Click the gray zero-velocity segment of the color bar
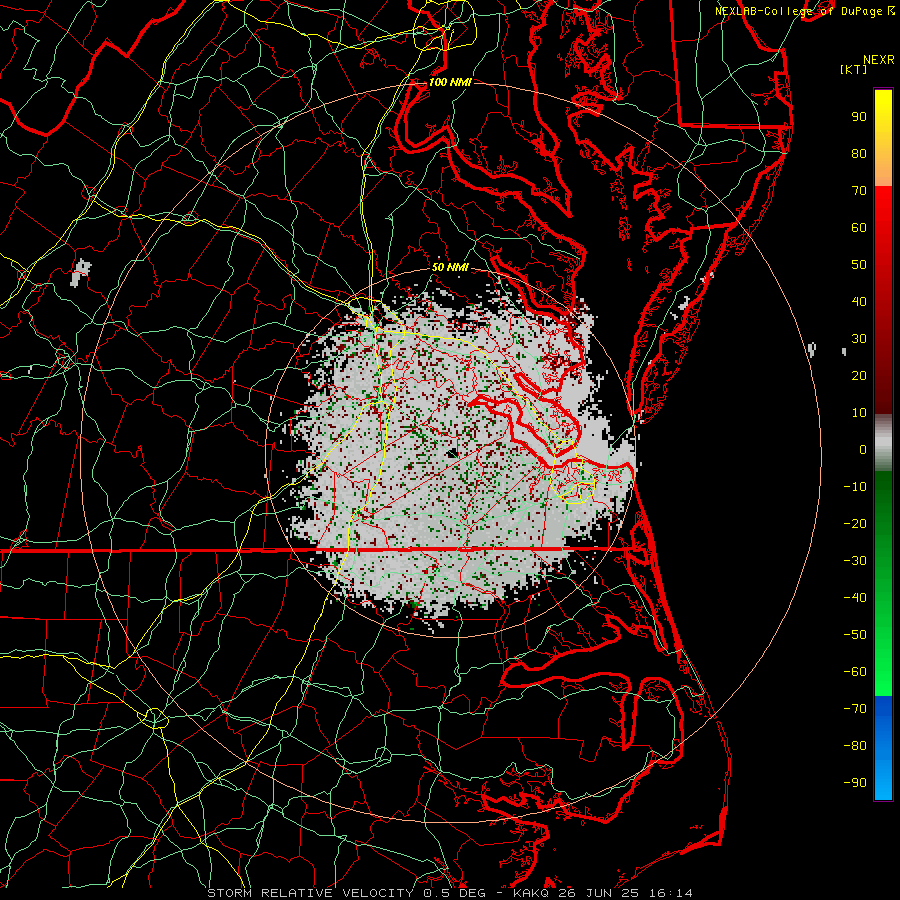The width and height of the screenshot is (900, 900). click(x=883, y=443)
